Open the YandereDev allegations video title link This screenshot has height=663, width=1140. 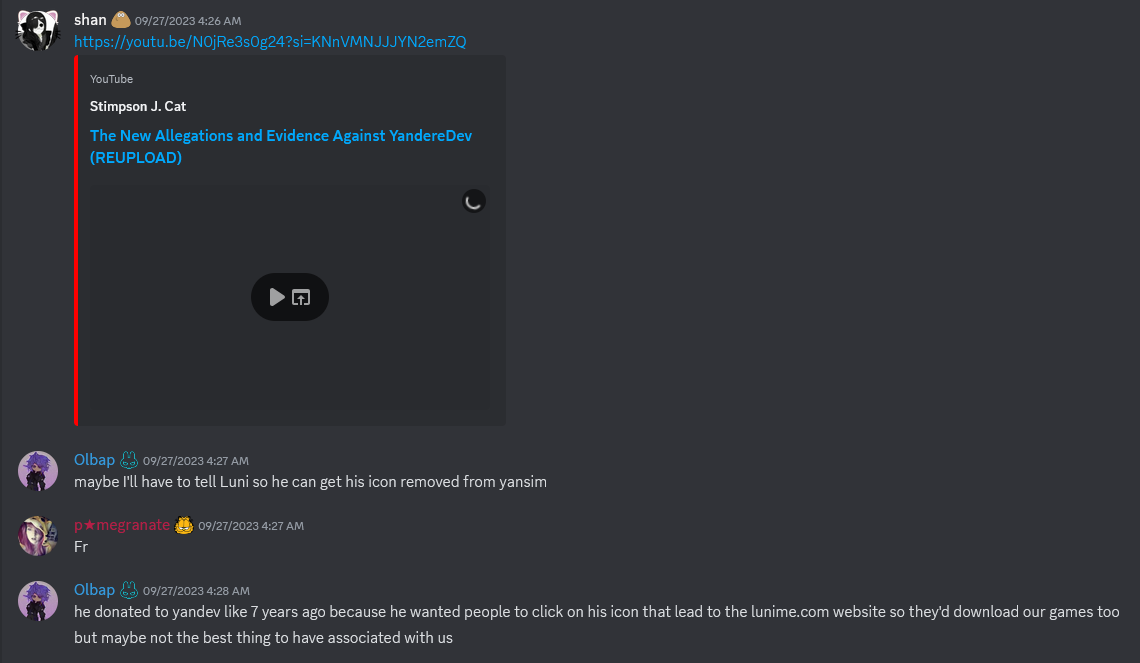click(281, 146)
